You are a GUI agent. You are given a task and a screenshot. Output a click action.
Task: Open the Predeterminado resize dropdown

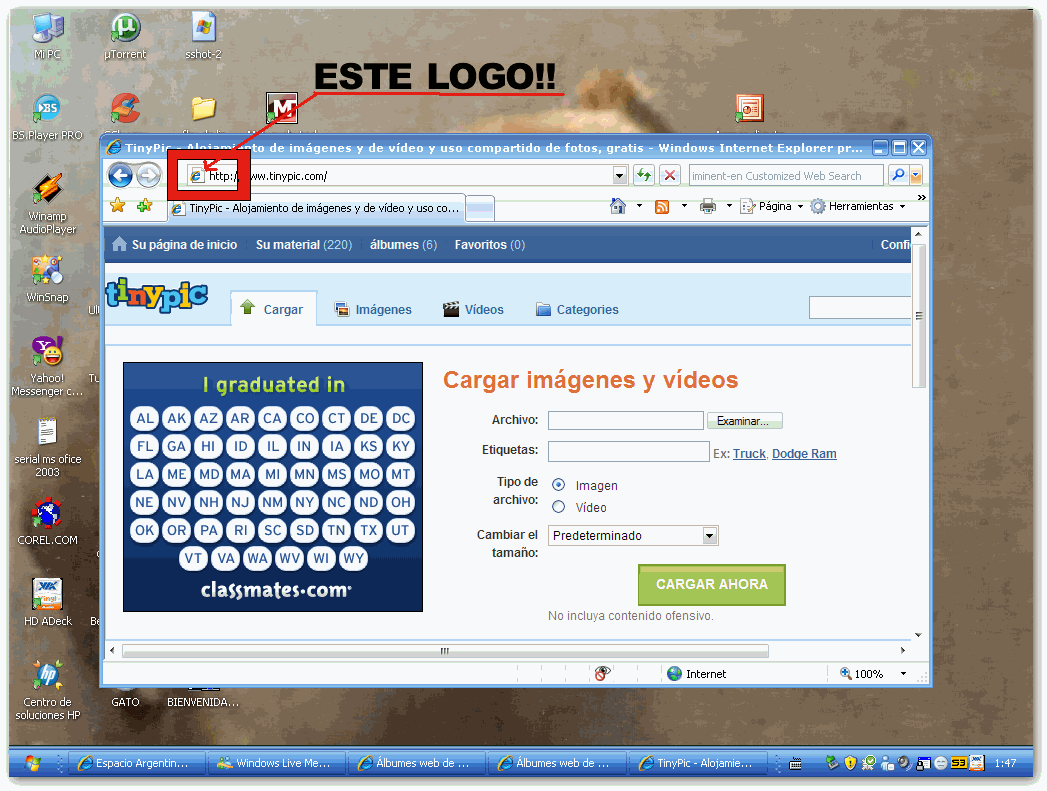pyautogui.click(x=633, y=535)
